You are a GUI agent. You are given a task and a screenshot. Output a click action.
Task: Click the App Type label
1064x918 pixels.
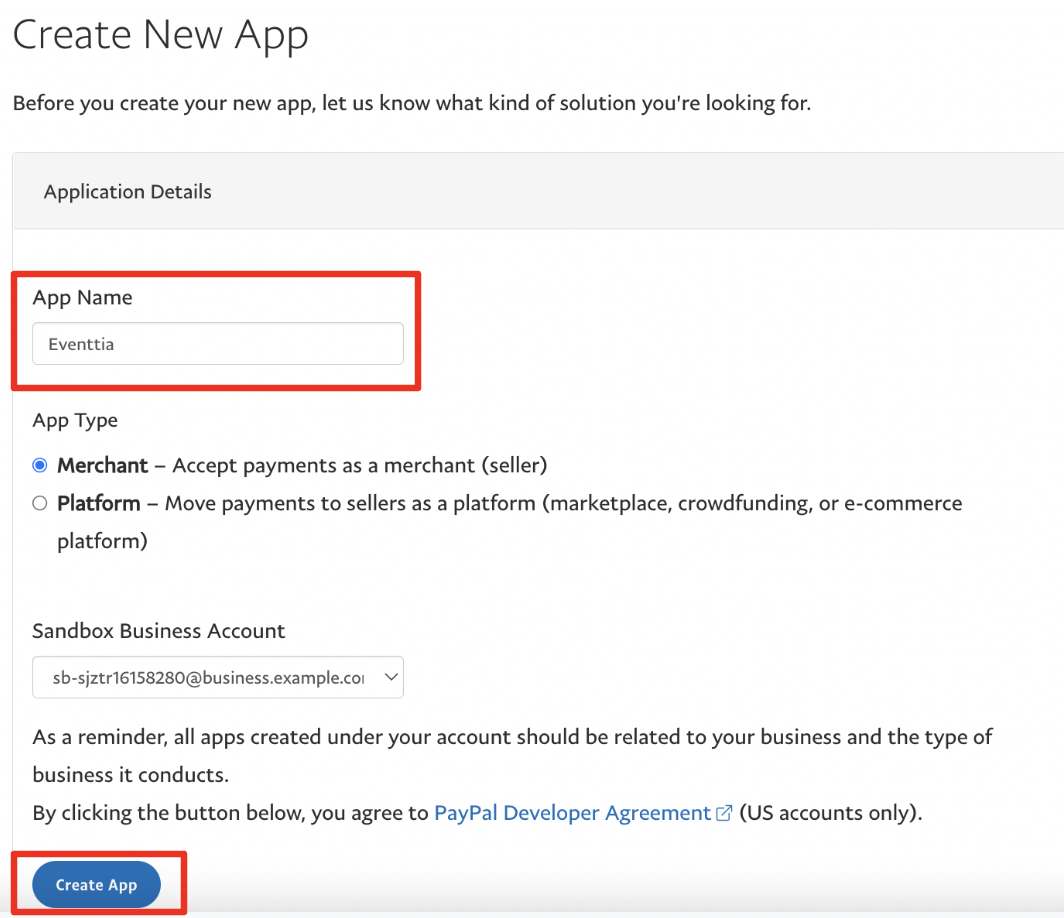(x=75, y=420)
